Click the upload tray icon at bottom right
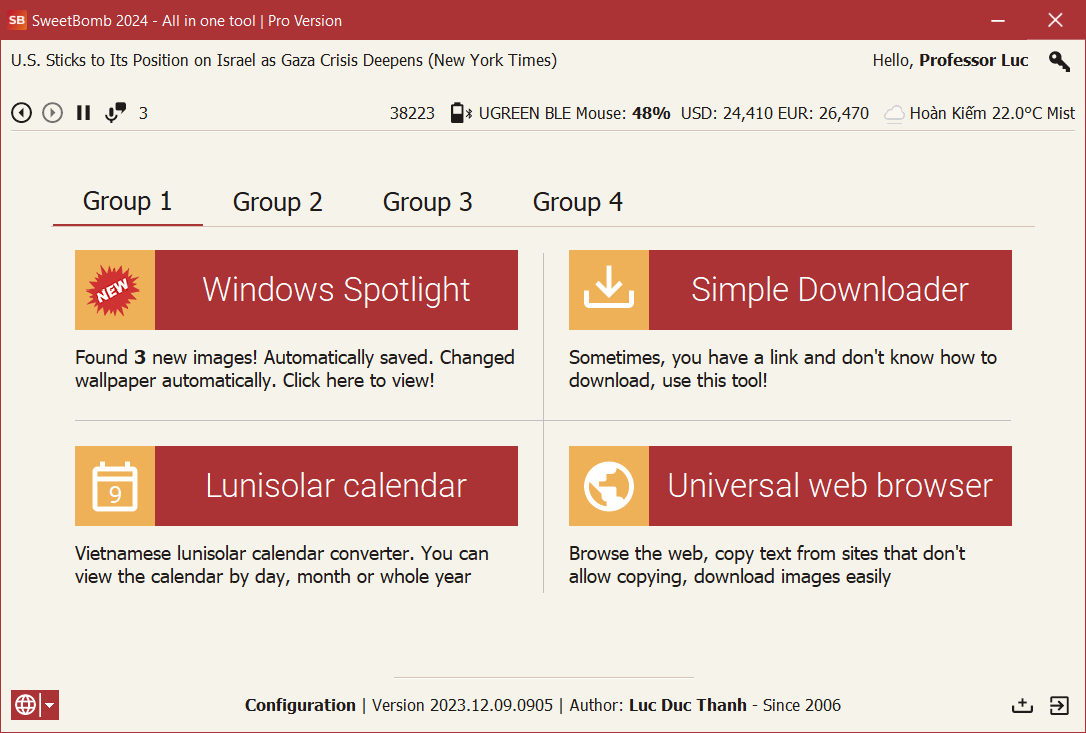Image resolution: width=1086 pixels, height=733 pixels. pos(1022,705)
